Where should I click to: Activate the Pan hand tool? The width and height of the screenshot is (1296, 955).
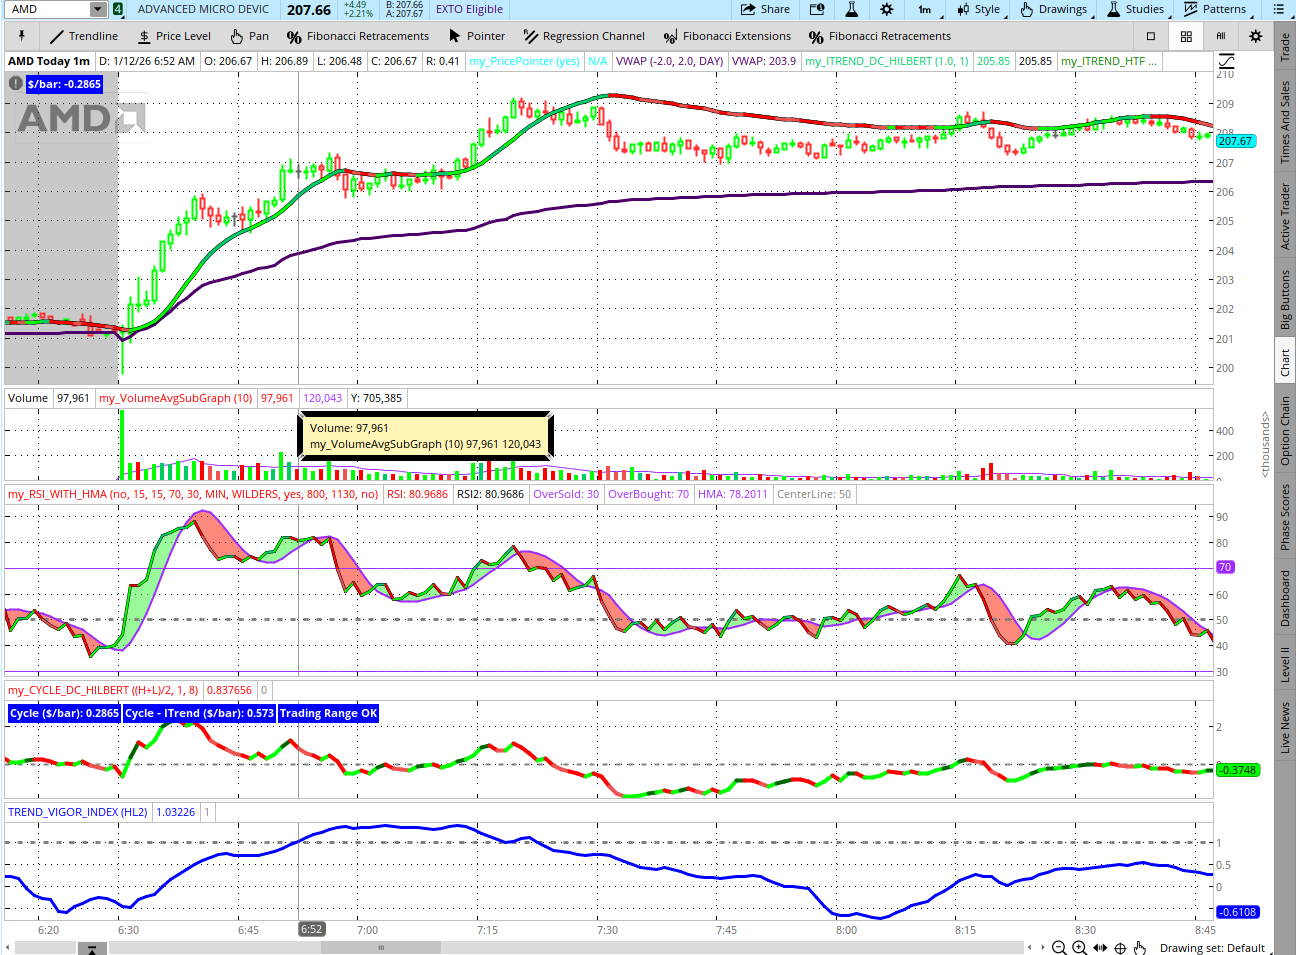249,36
